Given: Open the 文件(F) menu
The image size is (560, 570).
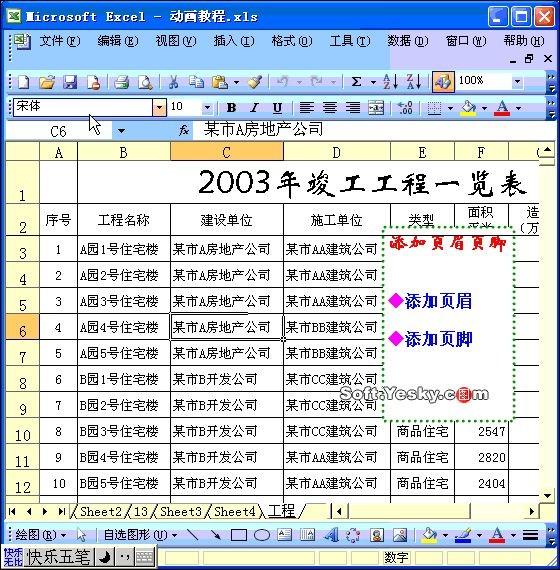Looking at the screenshot, I should (60, 41).
